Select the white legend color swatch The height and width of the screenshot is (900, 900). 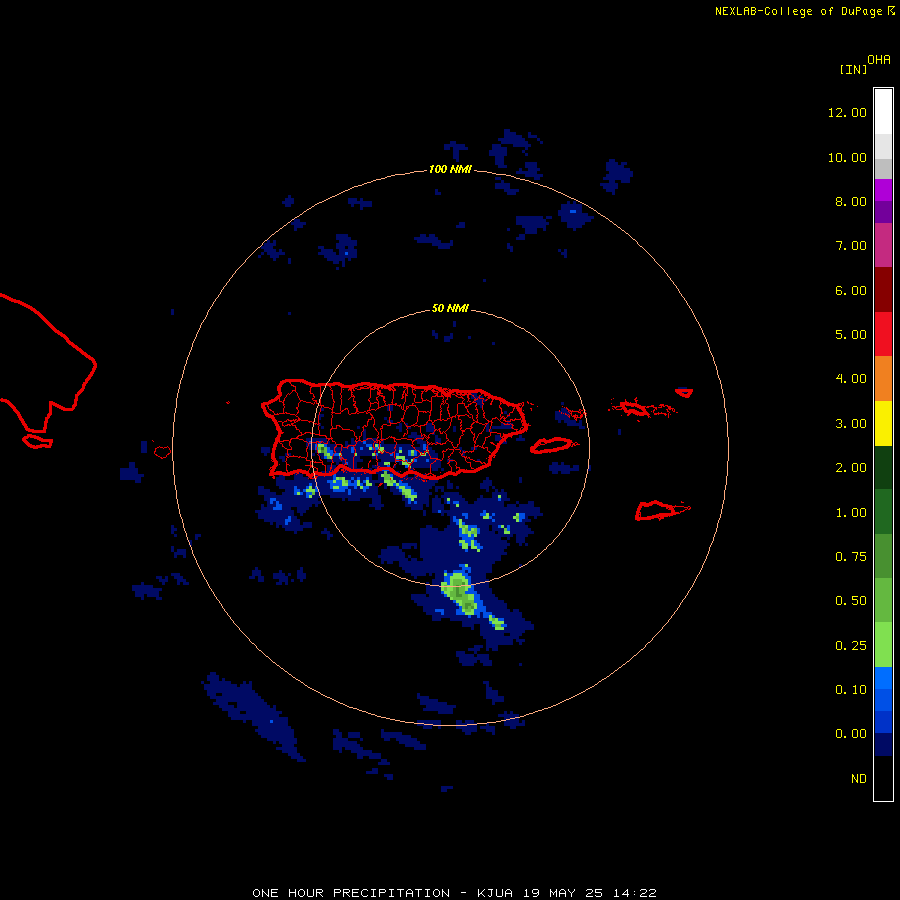[883, 112]
